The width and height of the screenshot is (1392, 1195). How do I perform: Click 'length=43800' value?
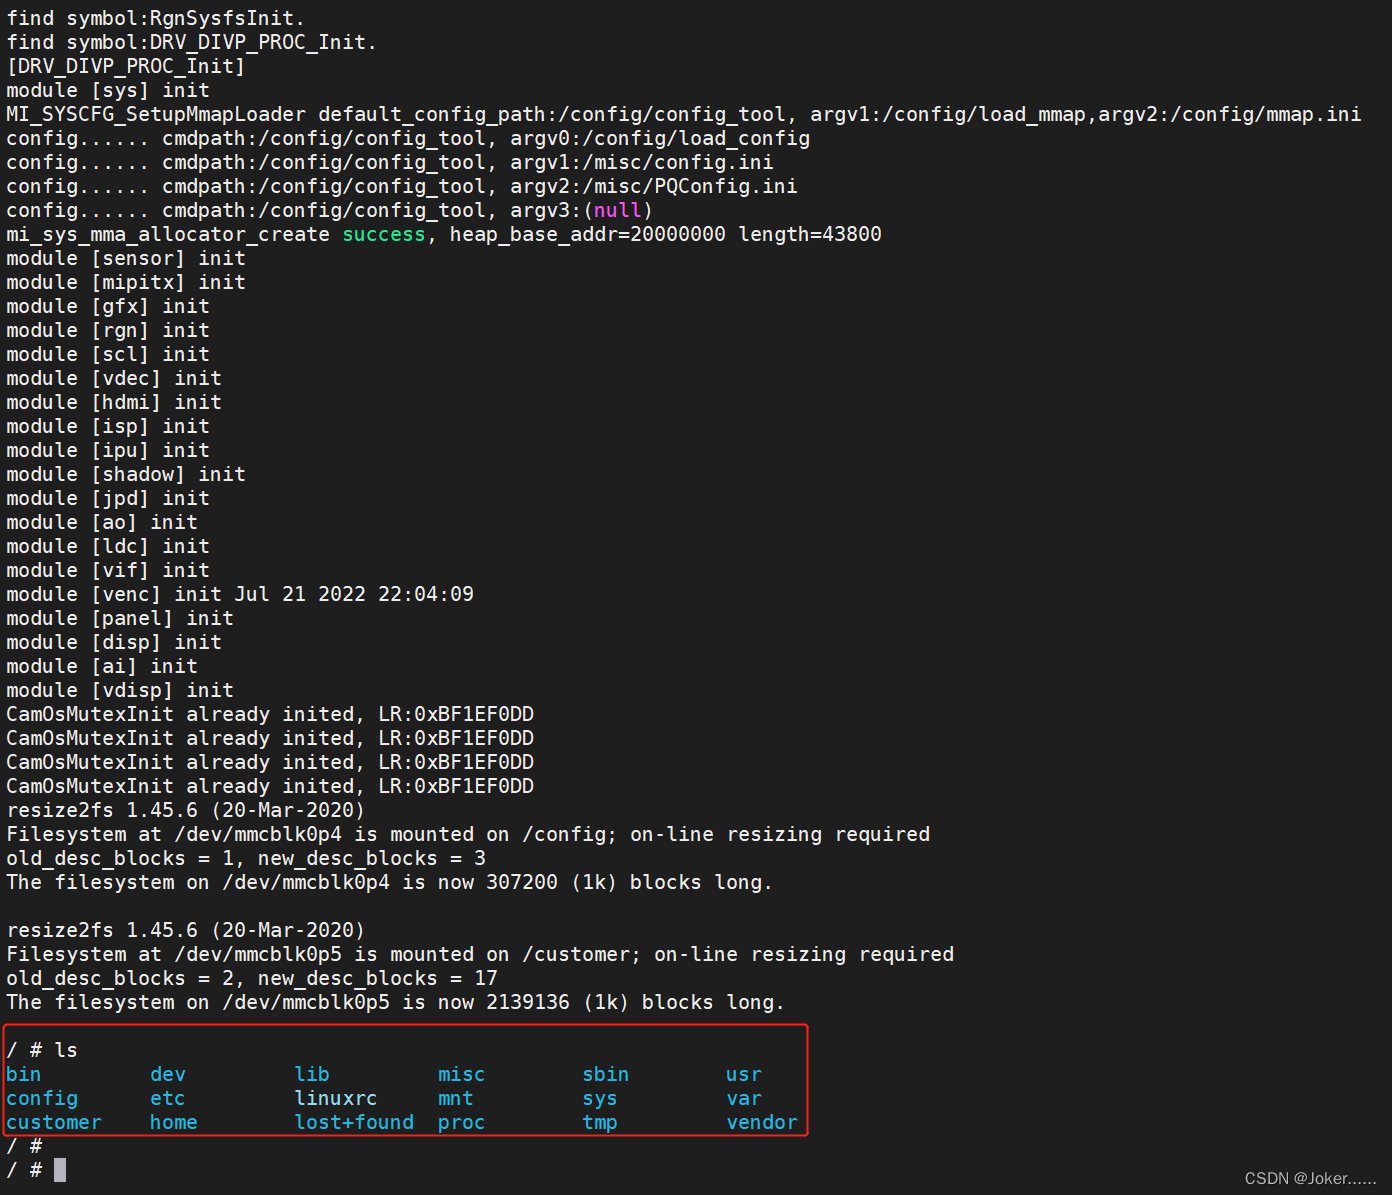pyautogui.click(x=810, y=234)
